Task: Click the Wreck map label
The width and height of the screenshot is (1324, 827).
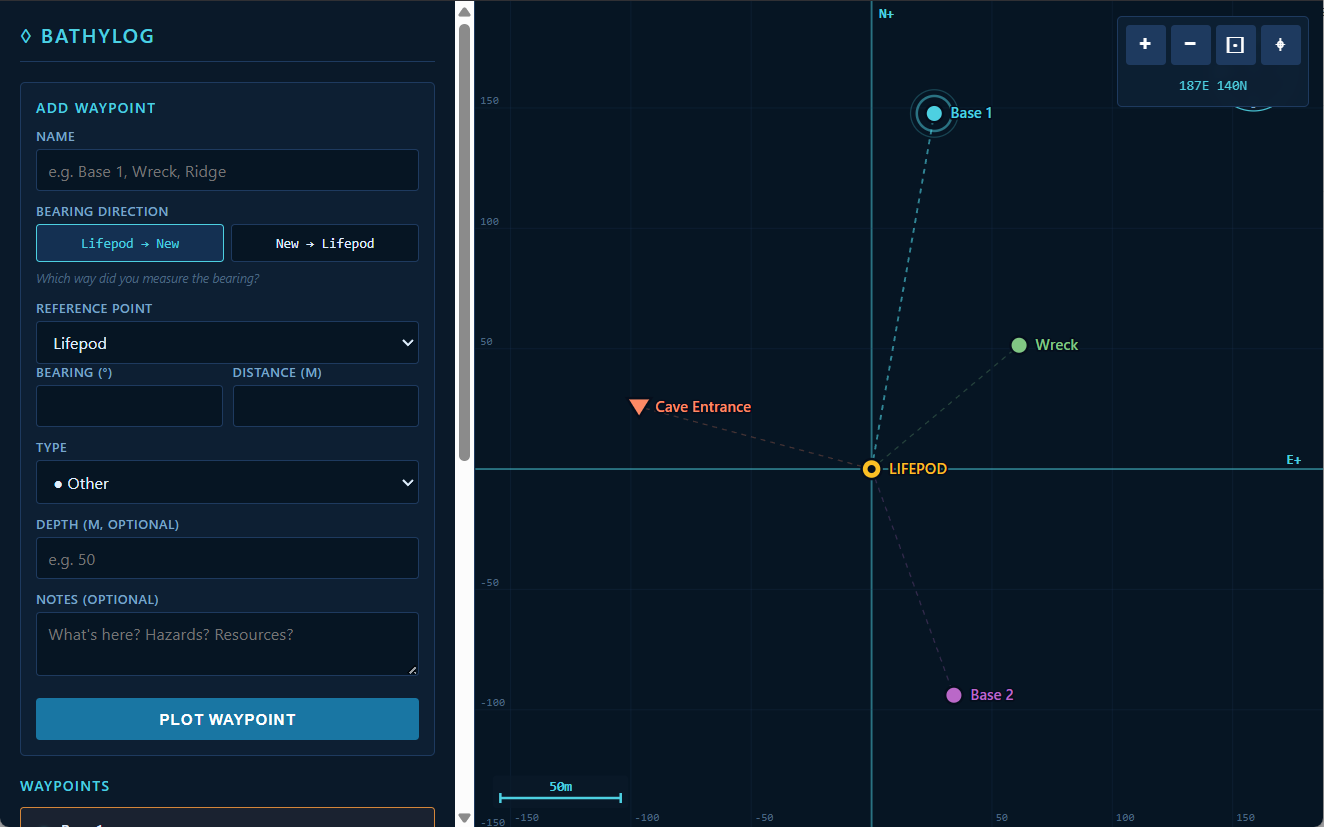Action: point(1057,345)
